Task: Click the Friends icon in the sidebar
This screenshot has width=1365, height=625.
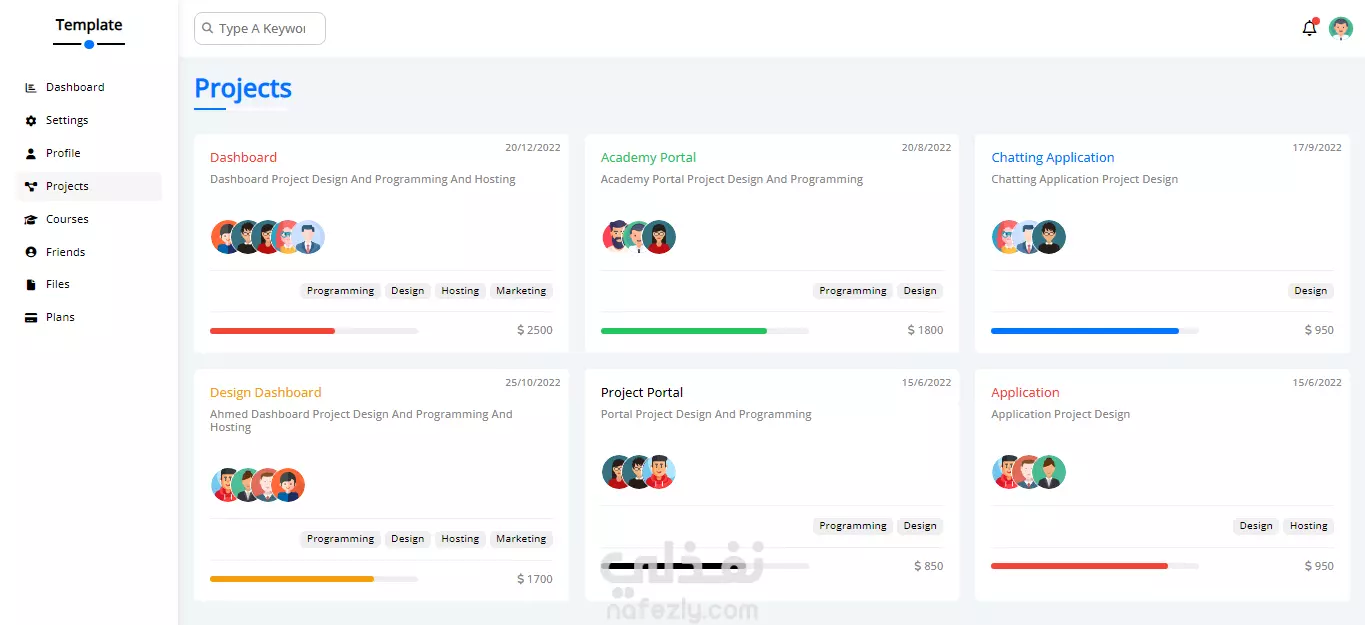Action: point(30,251)
